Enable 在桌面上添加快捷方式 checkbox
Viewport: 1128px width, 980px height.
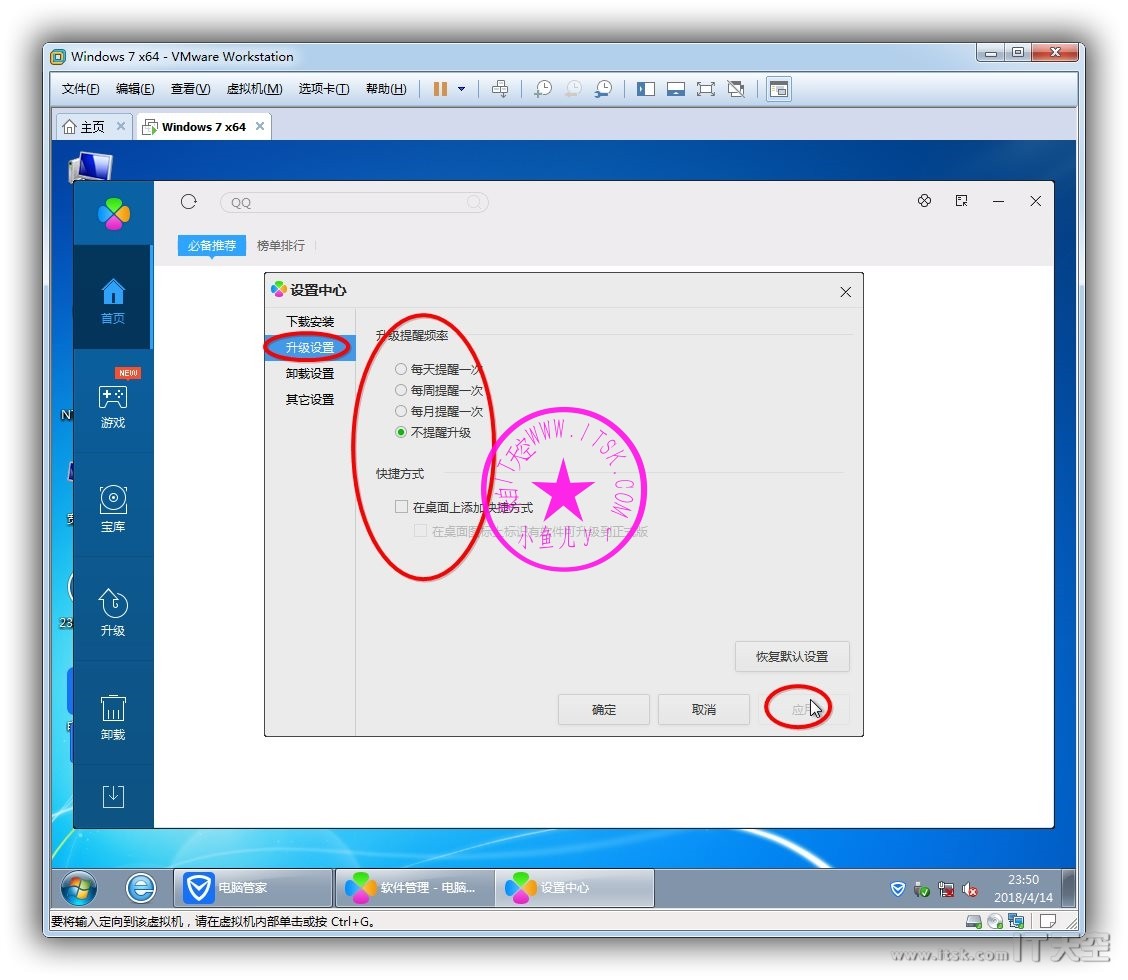(401, 507)
